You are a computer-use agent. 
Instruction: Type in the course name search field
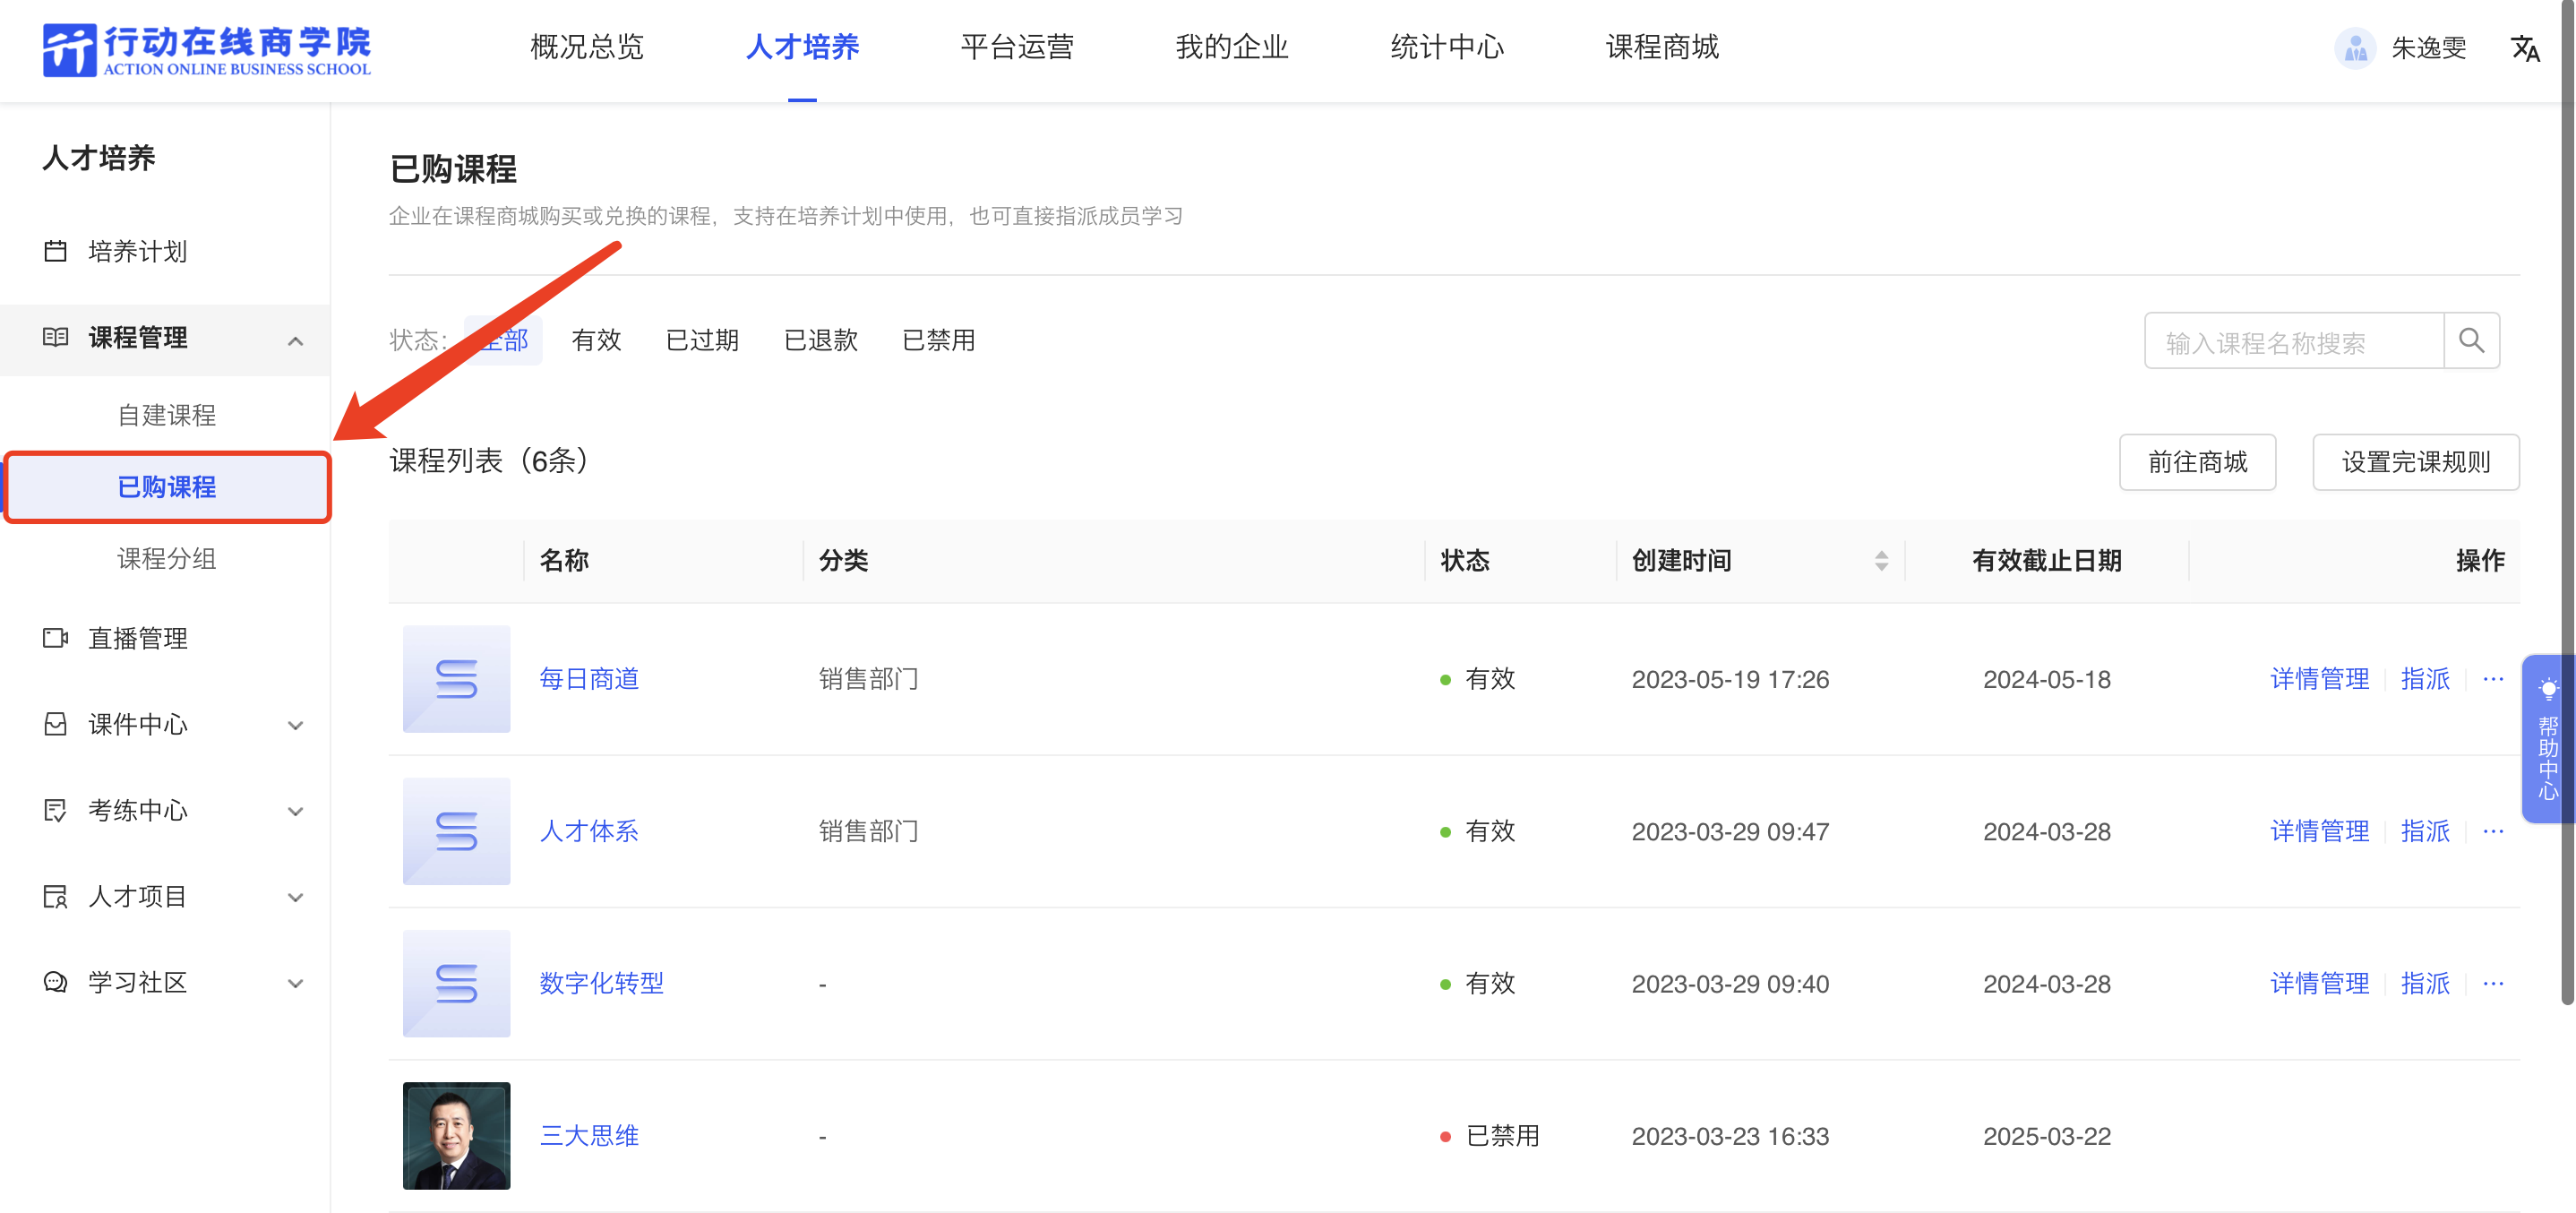pyautogui.click(x=2292, y=342)
